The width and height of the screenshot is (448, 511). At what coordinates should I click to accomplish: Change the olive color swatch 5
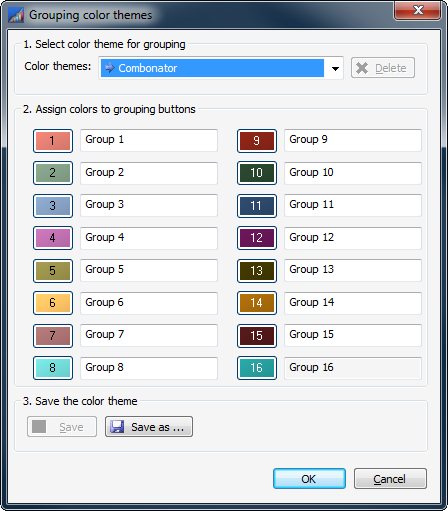point(53,271)
